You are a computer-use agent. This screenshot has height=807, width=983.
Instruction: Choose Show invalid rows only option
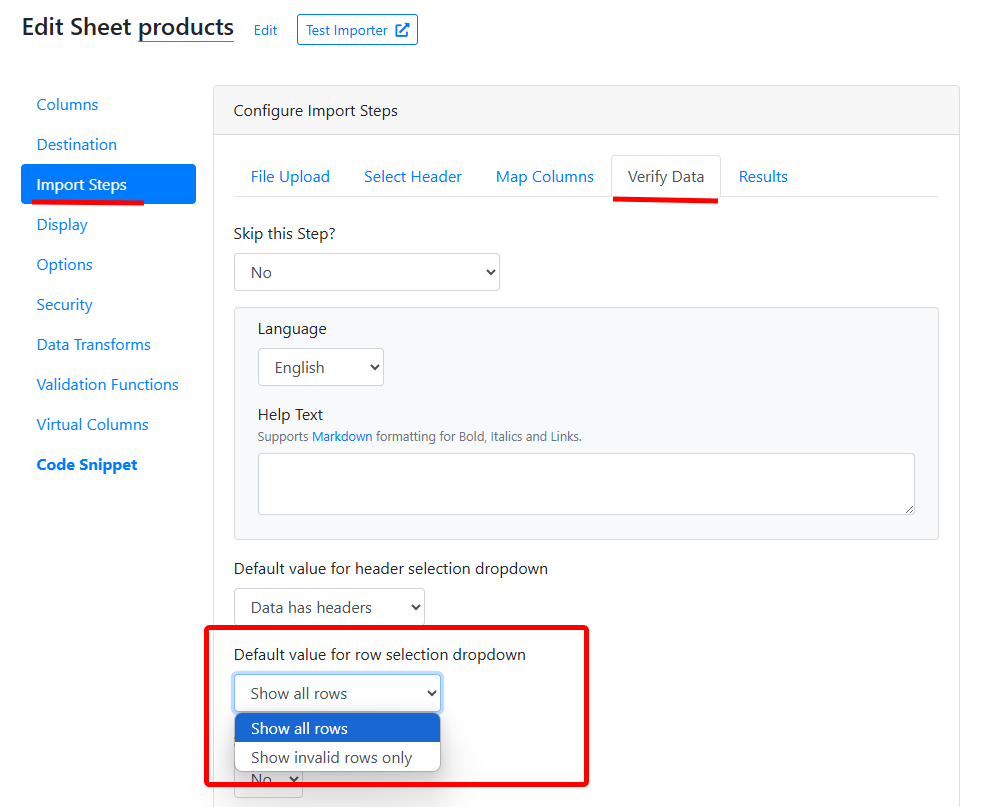coord(337,757)
